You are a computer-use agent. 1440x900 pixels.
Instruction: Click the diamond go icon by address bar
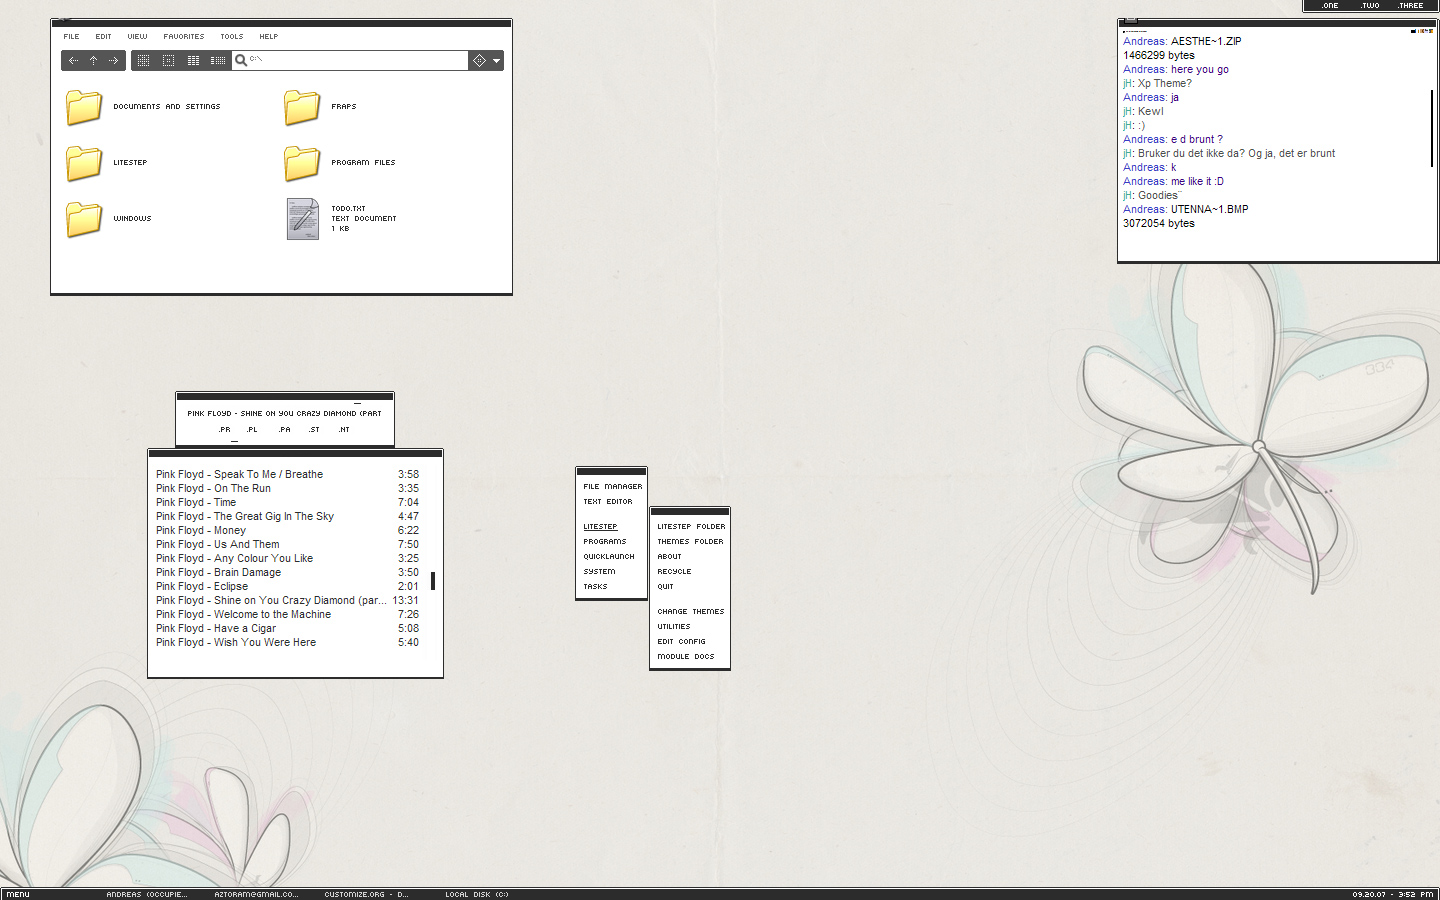click(479, 61)
